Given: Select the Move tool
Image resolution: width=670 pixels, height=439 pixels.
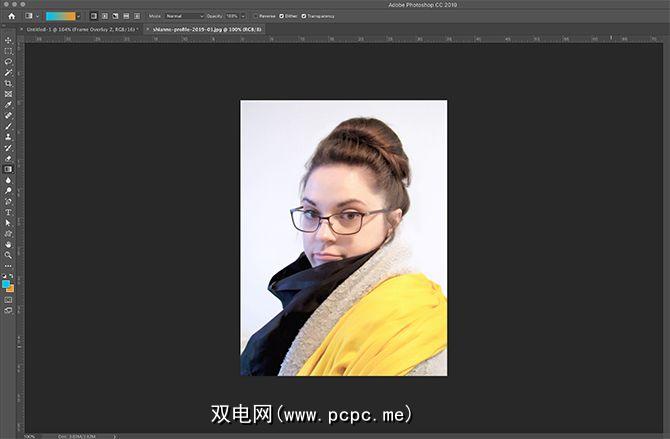Looking at the screenshot, I should [x=8, y=40].
